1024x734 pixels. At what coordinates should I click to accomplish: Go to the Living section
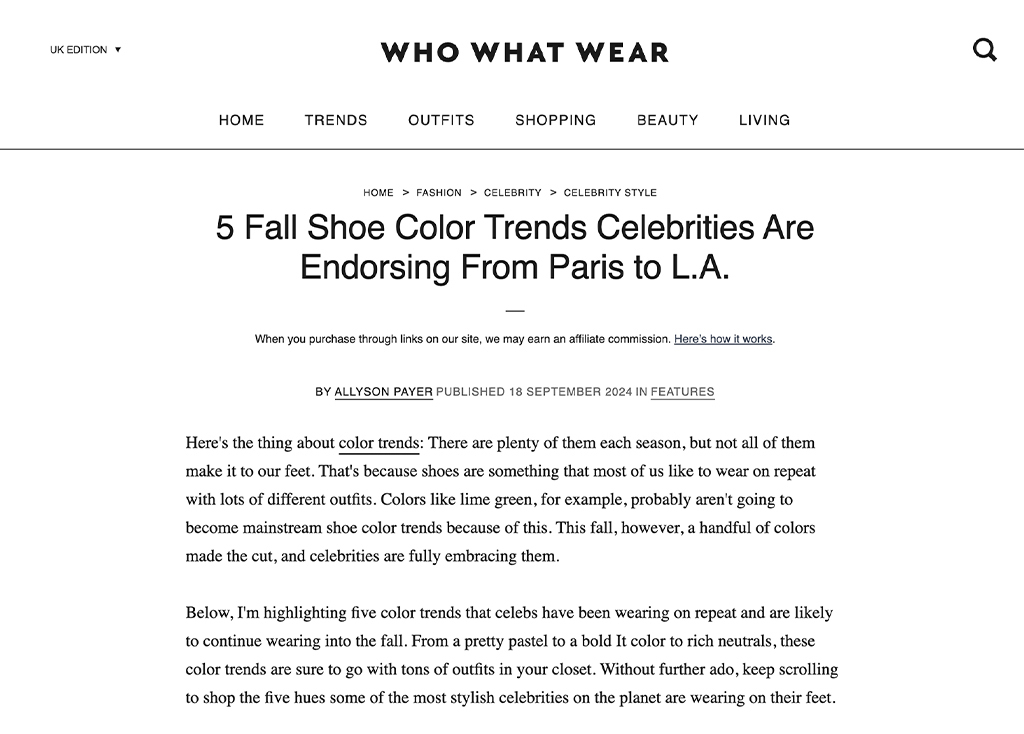(764, 120)
